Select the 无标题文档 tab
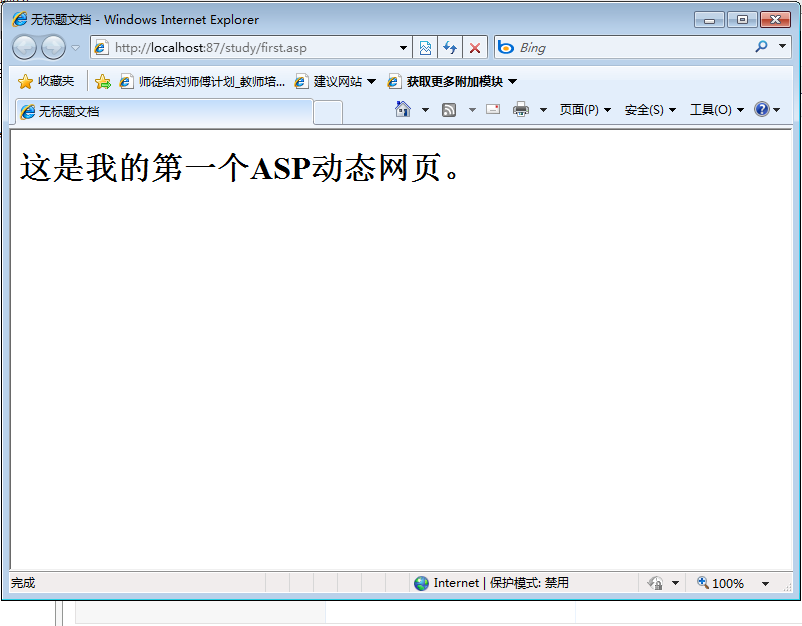The height and width of the screenshot is (626, 802). pyautogui.click(x=160, y=111)
